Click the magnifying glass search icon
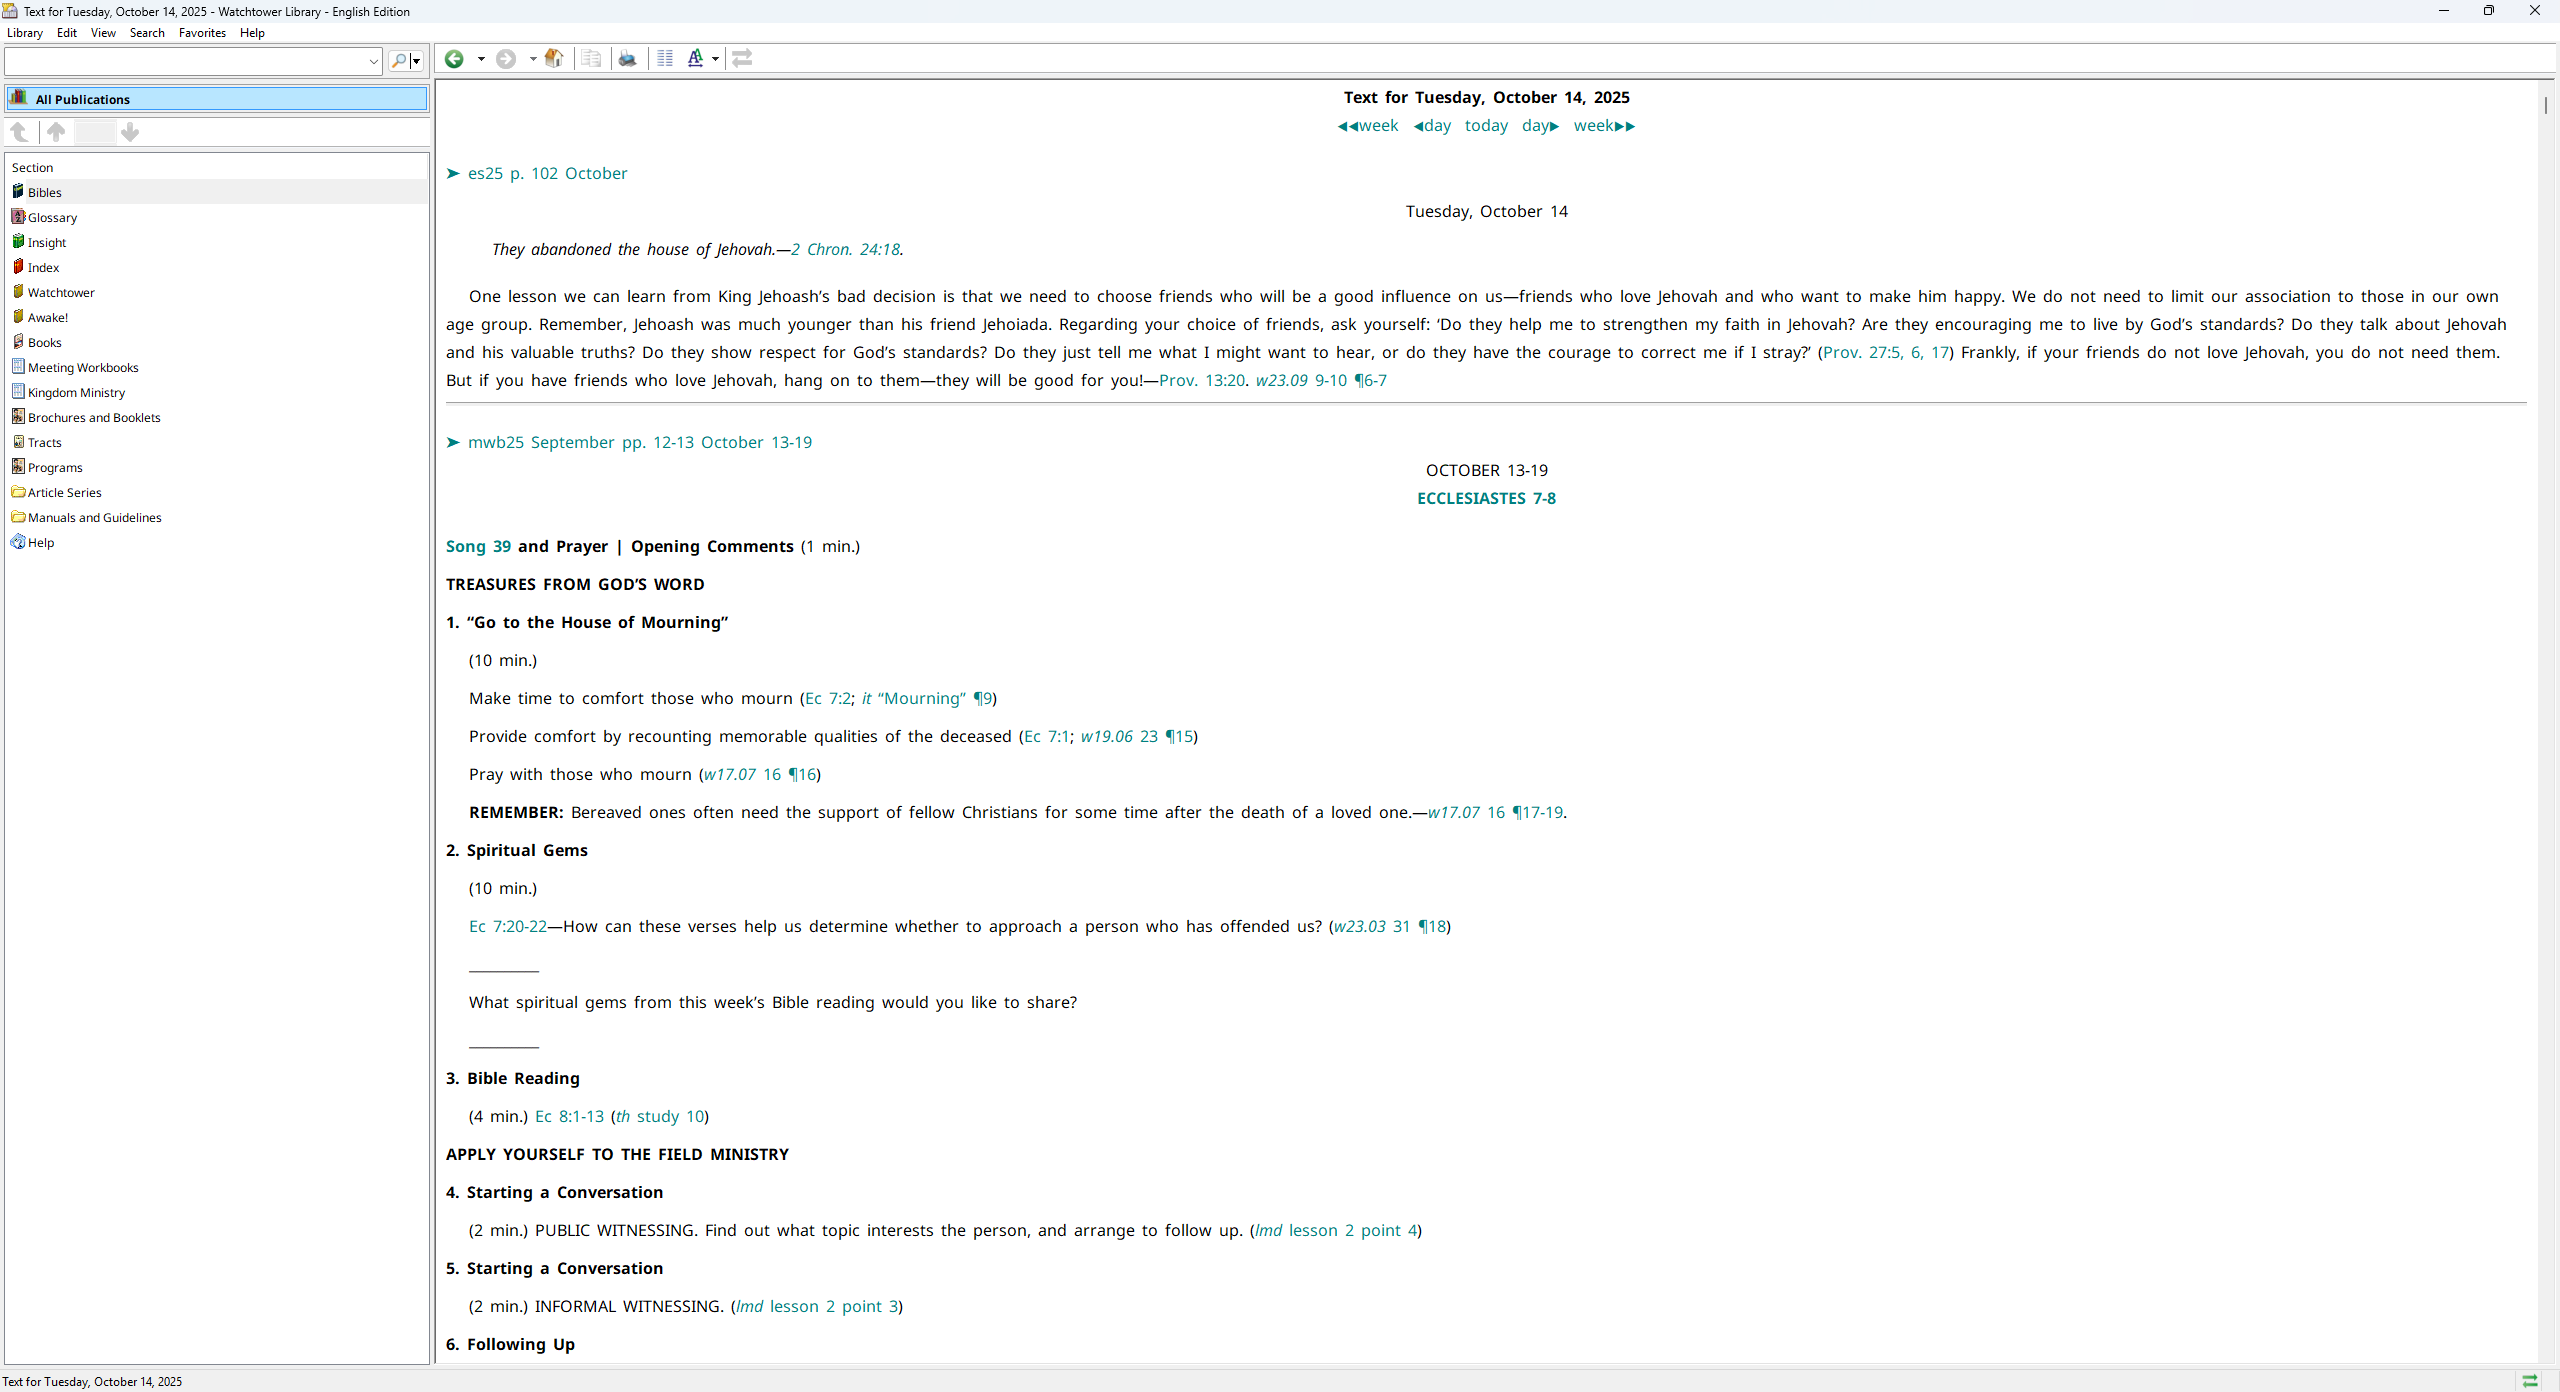This screenshot has width=2560, height=1392. [399, 61]
